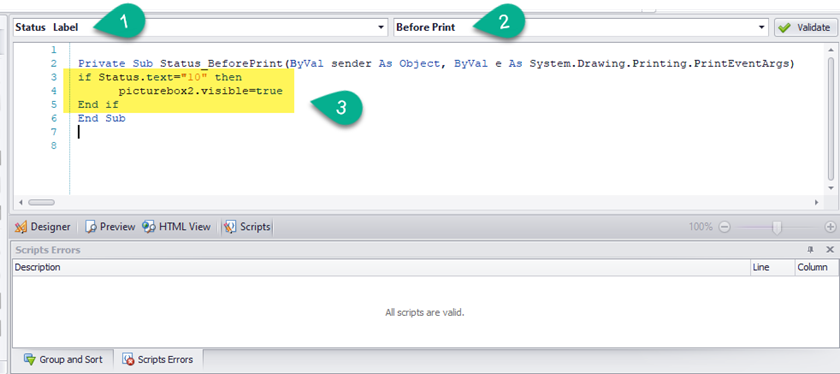840x374 pixels.
Task: Click the editor vertical scrollbar down arrow
Action: [x=830, y=188]
